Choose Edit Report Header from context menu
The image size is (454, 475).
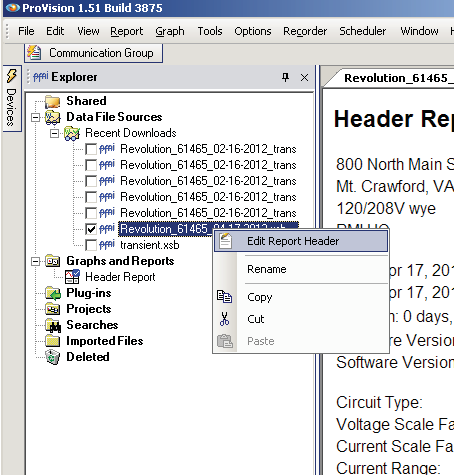301,241
